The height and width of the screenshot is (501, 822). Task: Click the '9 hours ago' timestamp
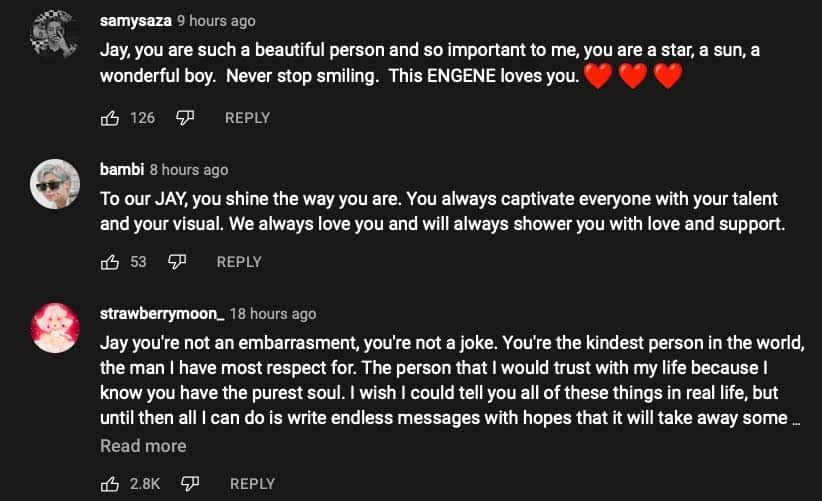click(216, 20)
